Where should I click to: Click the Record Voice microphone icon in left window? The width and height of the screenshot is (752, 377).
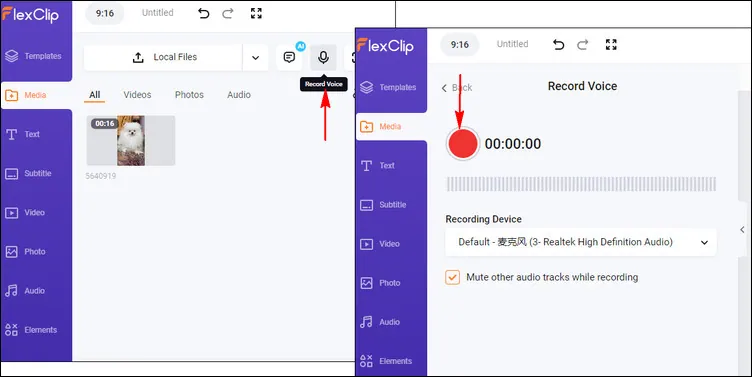click(323, 58)
